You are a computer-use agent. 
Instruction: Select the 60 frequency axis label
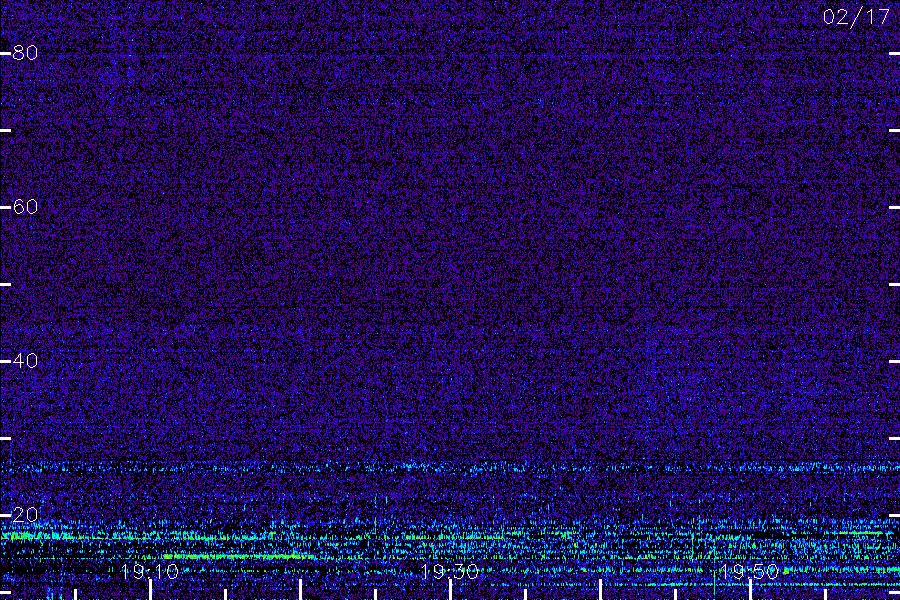coord(25,207)
